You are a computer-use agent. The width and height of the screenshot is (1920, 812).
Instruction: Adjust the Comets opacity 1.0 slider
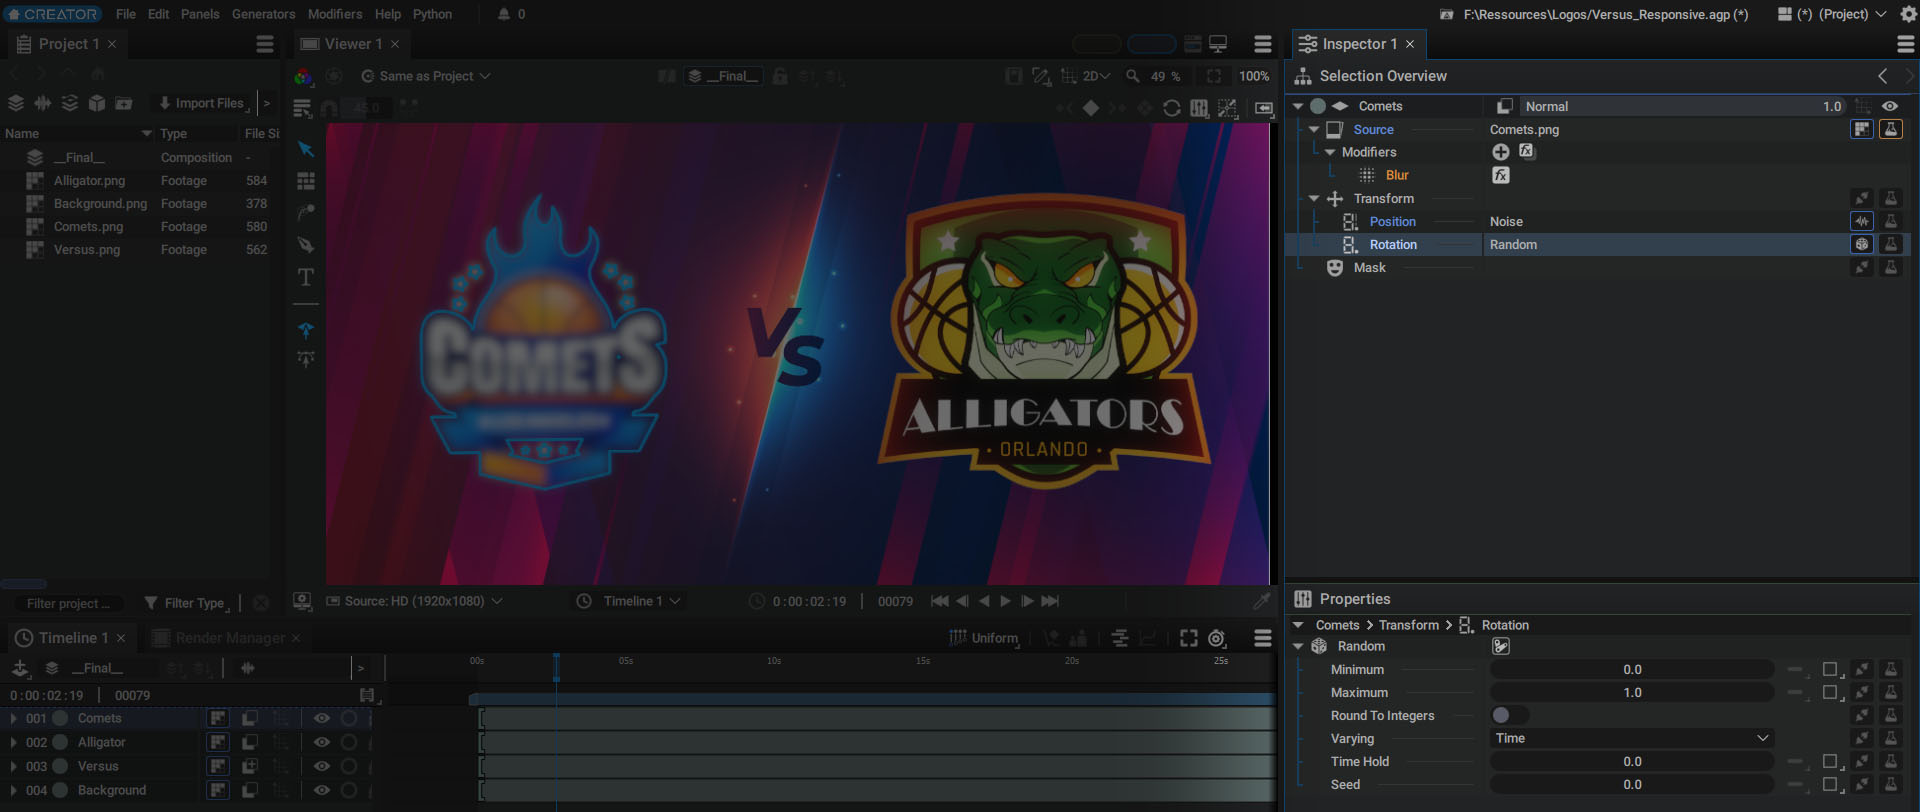[1684, 106]
